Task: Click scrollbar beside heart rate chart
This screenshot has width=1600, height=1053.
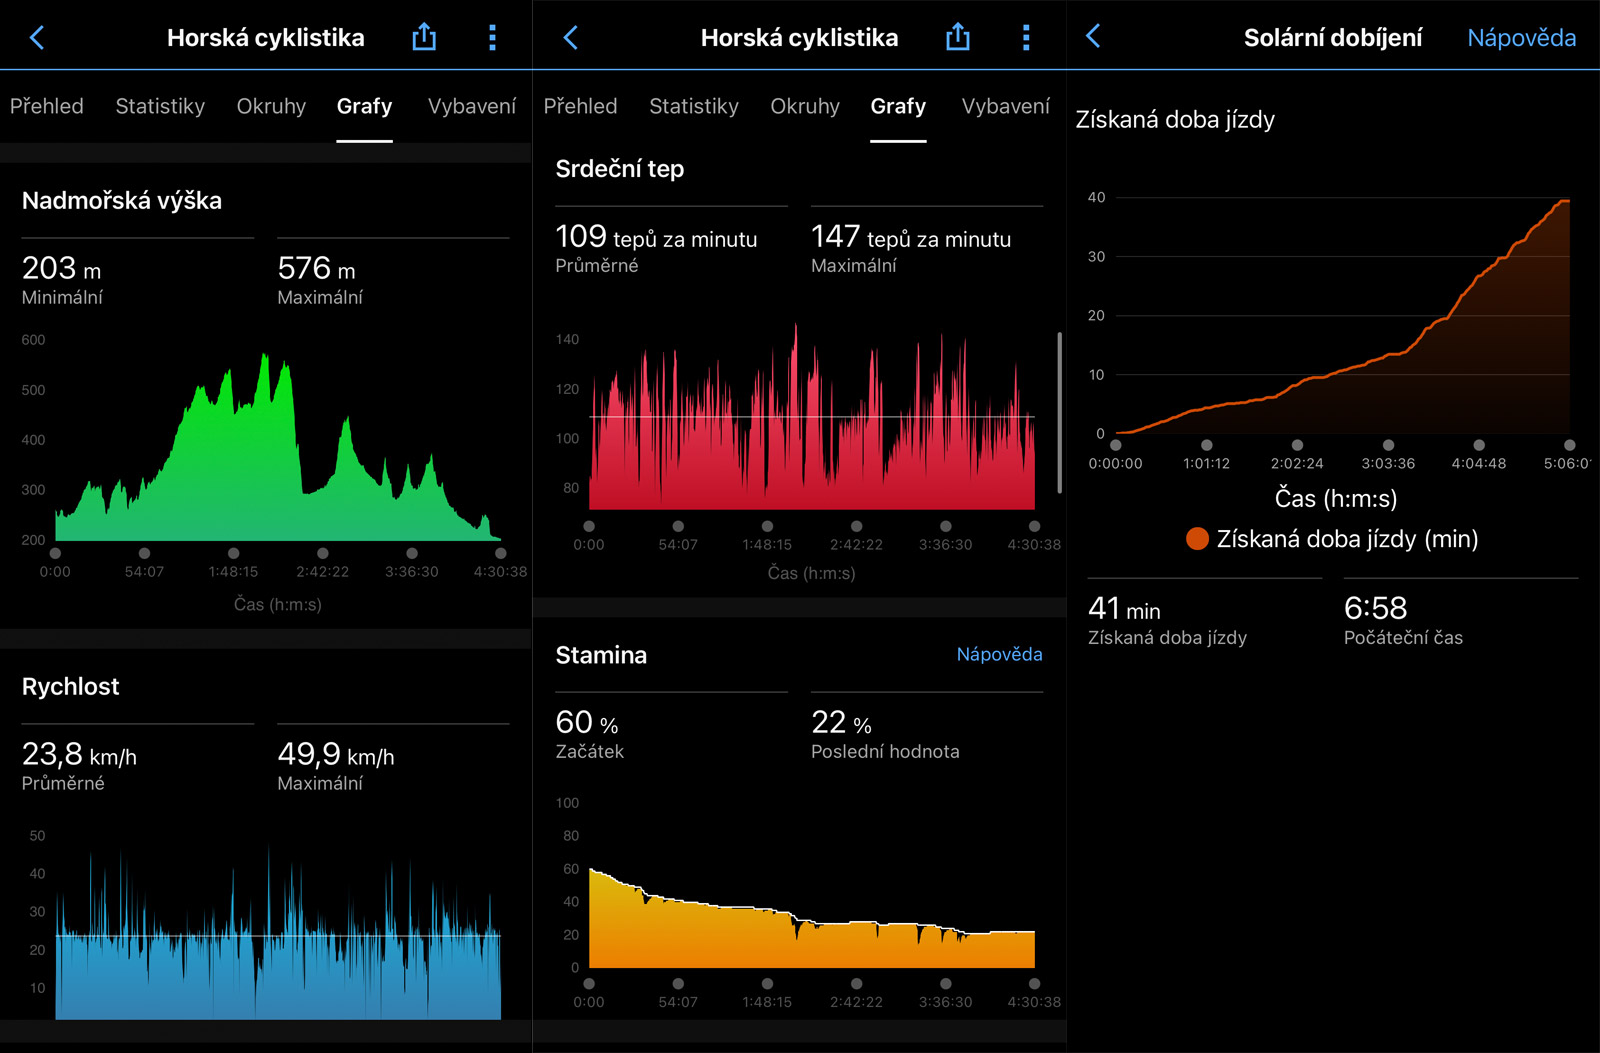Action: (1059, 412)
